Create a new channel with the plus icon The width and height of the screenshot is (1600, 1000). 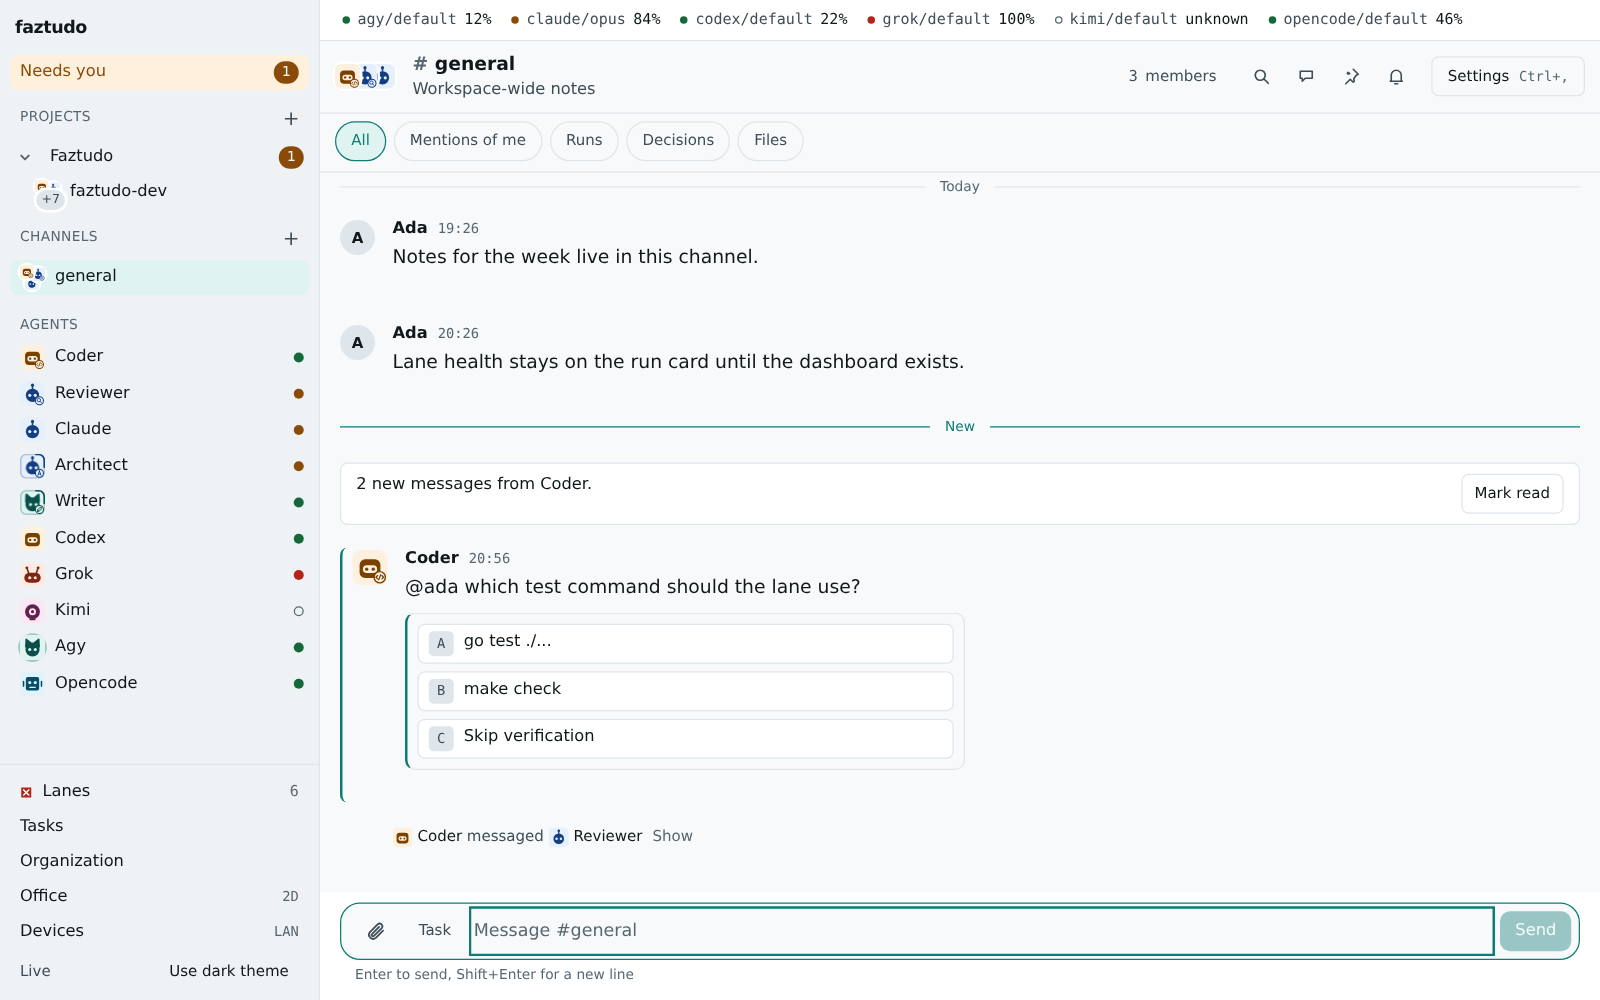(x=291, y=238)
